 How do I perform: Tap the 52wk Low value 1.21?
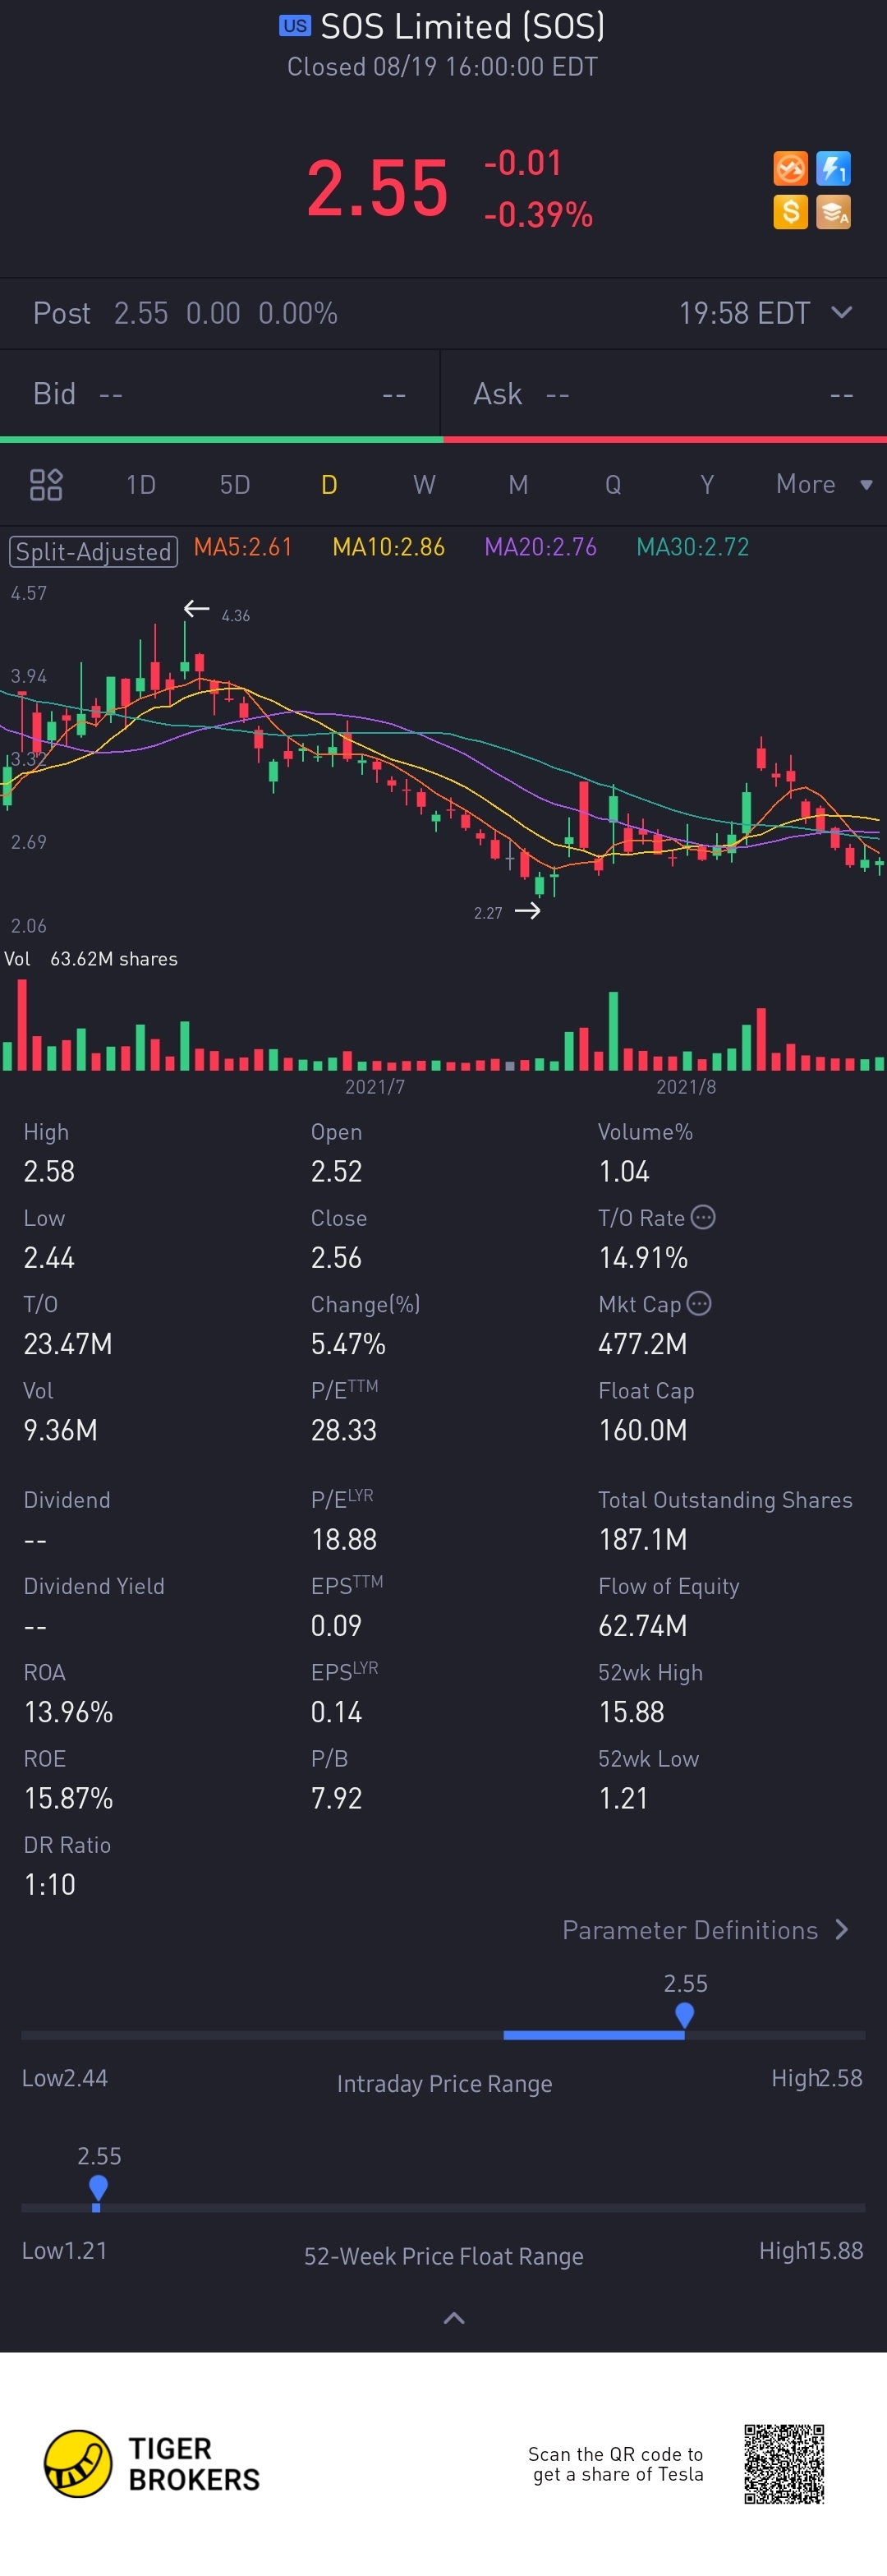point(623,1797)
